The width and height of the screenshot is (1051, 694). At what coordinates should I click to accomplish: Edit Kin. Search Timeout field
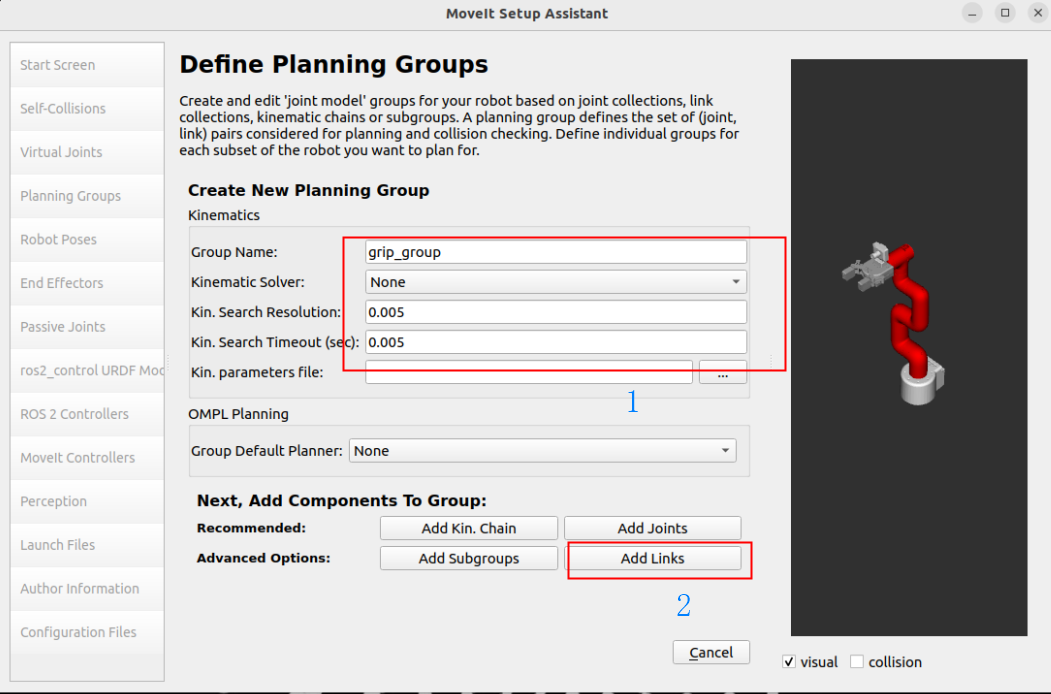[x=556, y=342]
